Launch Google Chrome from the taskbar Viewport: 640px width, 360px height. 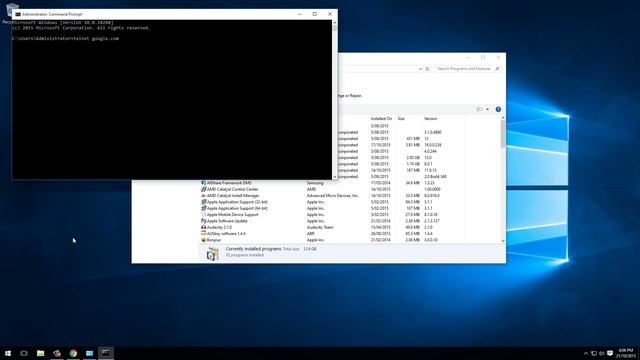tap(73, 353)
